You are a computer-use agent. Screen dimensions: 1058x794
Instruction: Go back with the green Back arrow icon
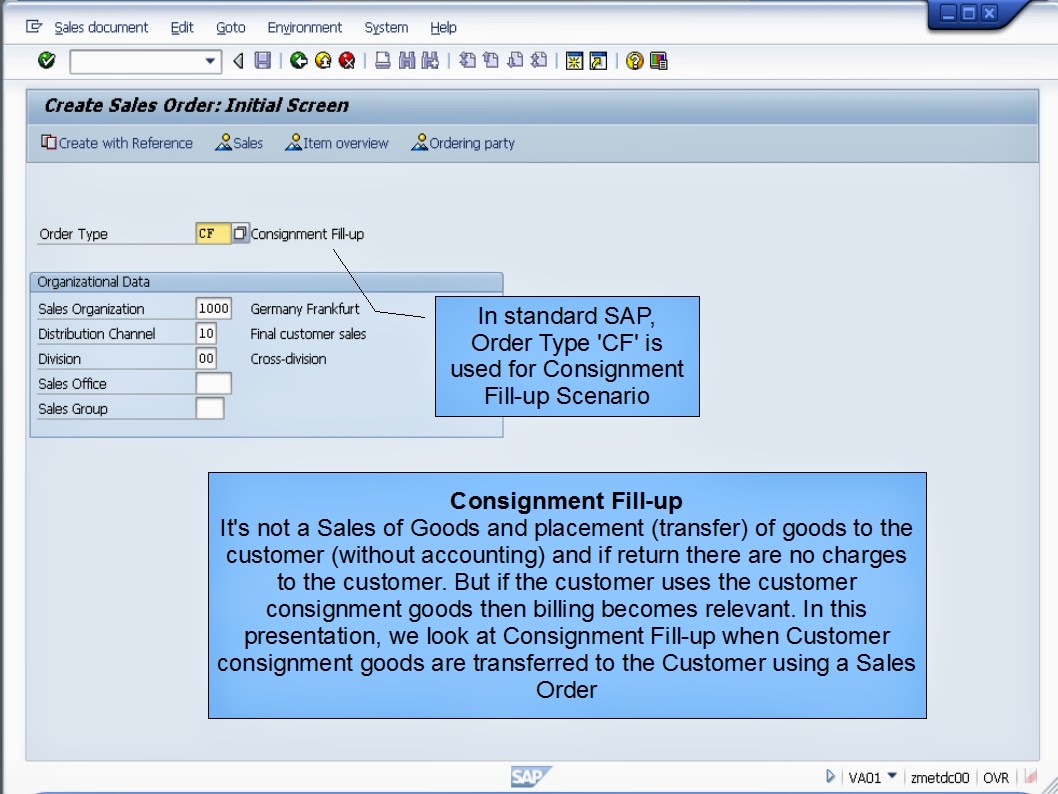[298, 61]
